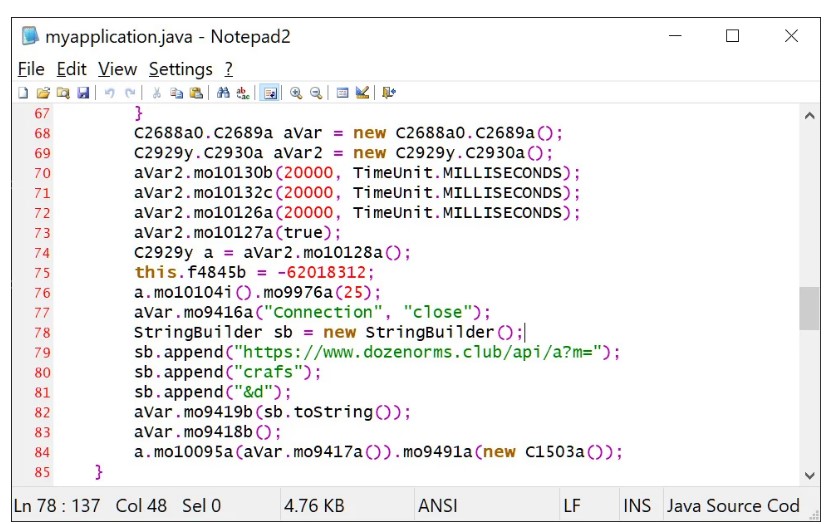
Task: Zoom out with the magnifier minus icon
Action: tap(316, 93)
